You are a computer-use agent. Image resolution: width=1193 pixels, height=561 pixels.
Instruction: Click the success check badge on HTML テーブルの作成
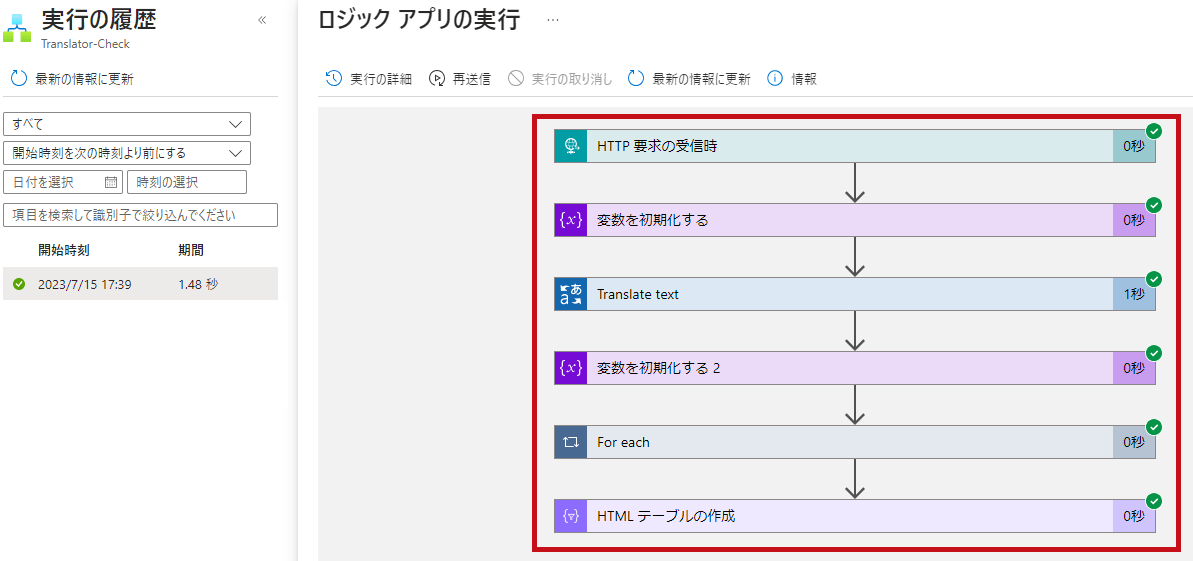click(x=1153, y=500)
